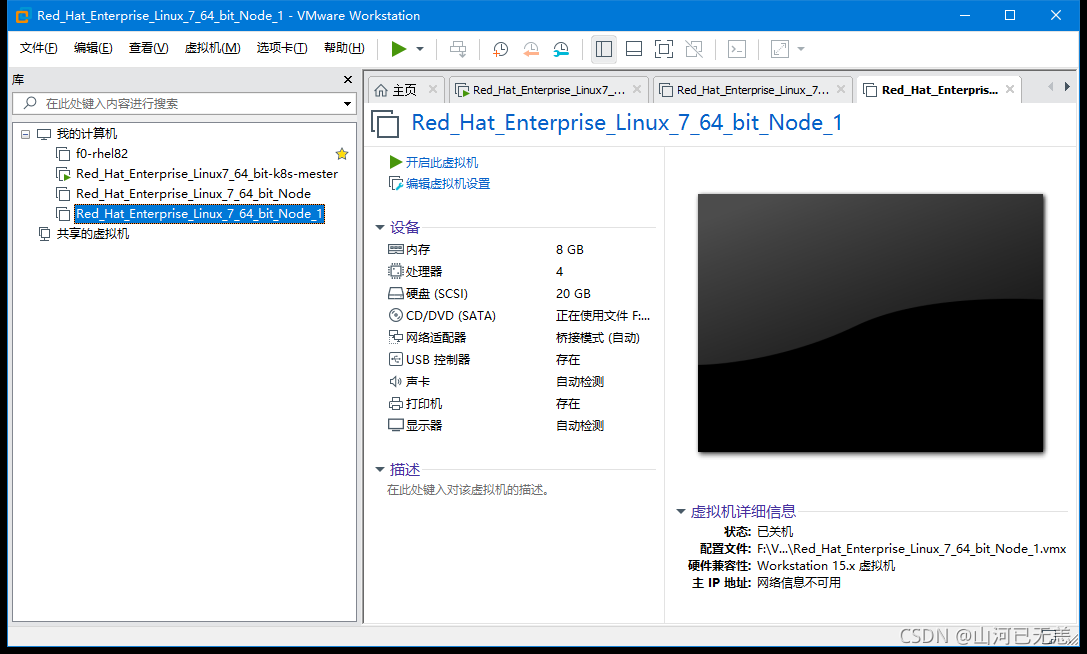The width and height of the screenshot is (1087, 654).
Task: Collapse the 设备 section
Action: 380,227
